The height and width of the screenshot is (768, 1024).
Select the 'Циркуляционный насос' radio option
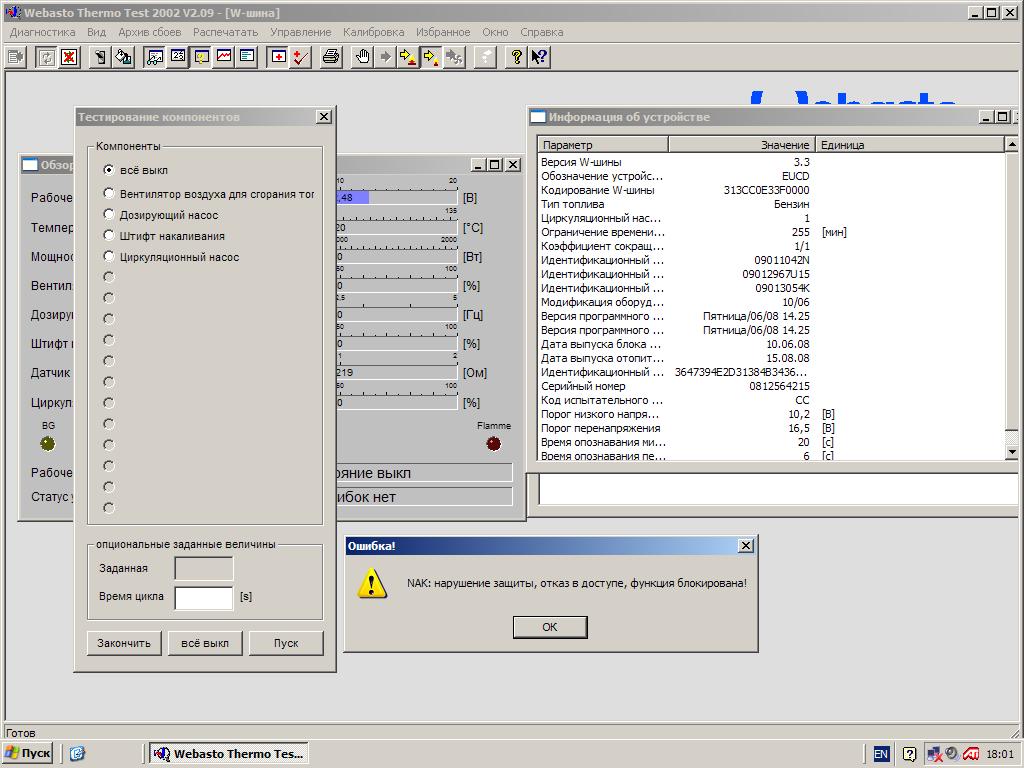(109, 256)
